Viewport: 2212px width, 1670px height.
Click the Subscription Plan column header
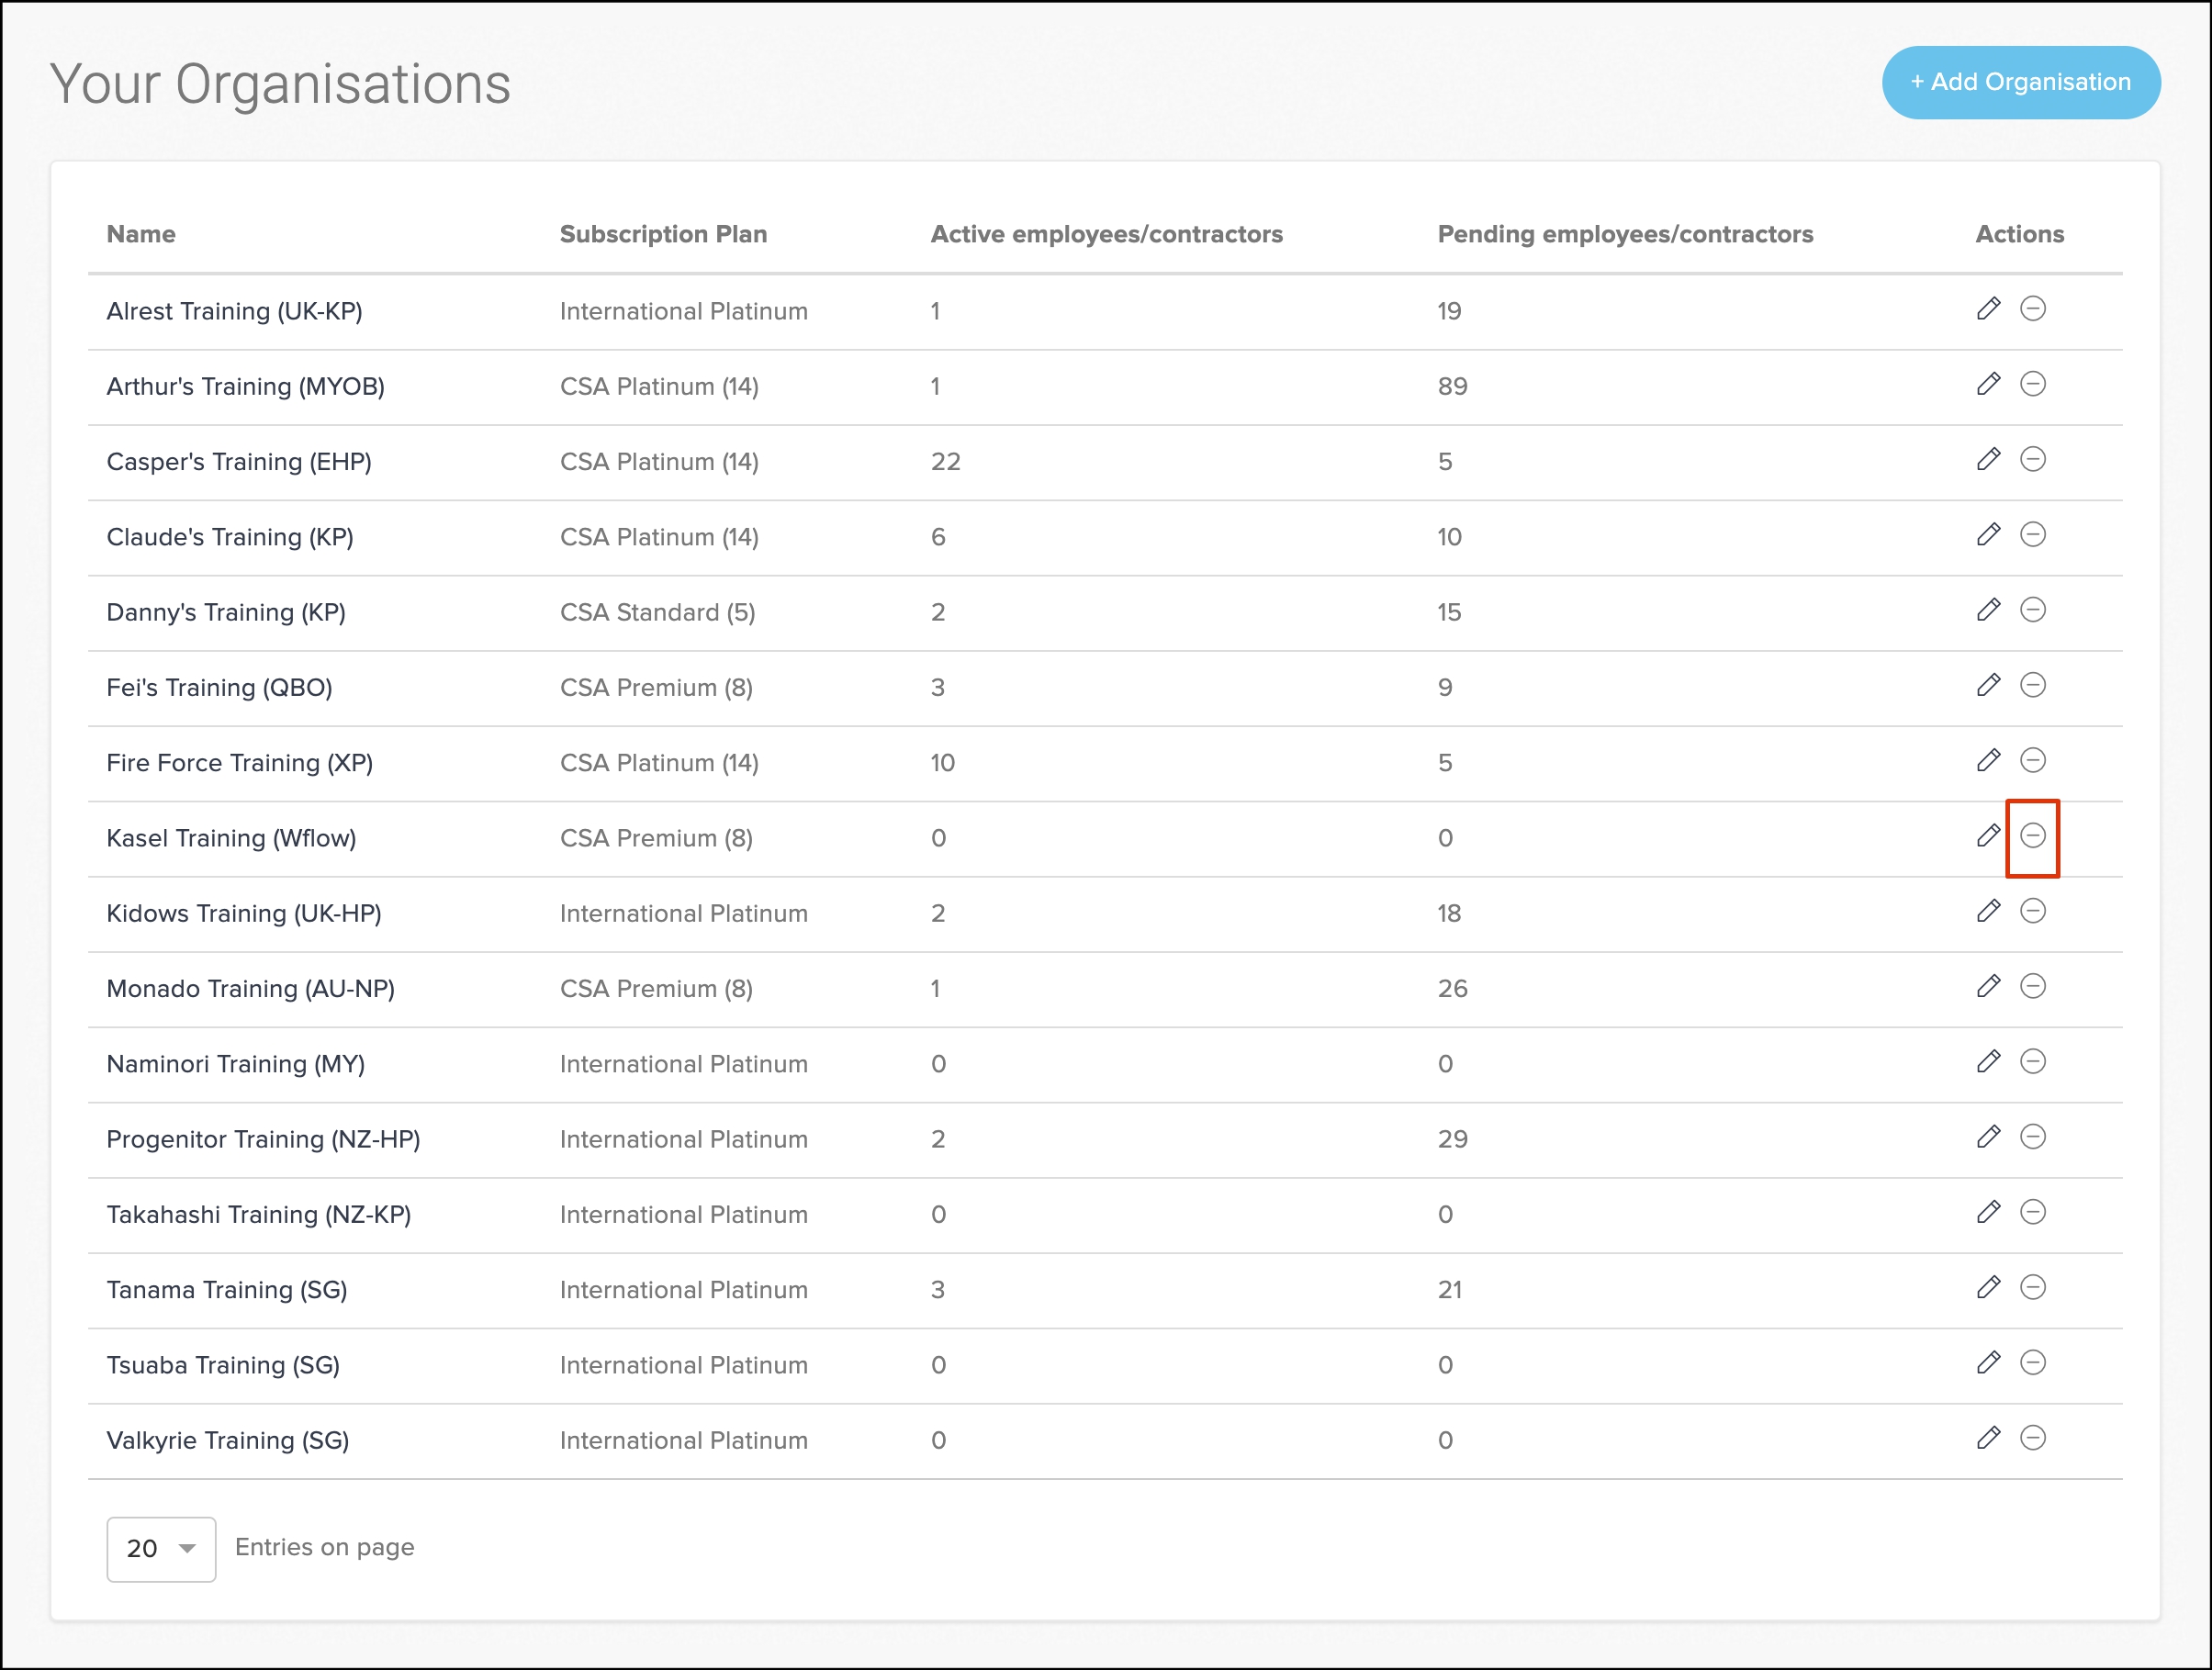[x=663, y=234]
